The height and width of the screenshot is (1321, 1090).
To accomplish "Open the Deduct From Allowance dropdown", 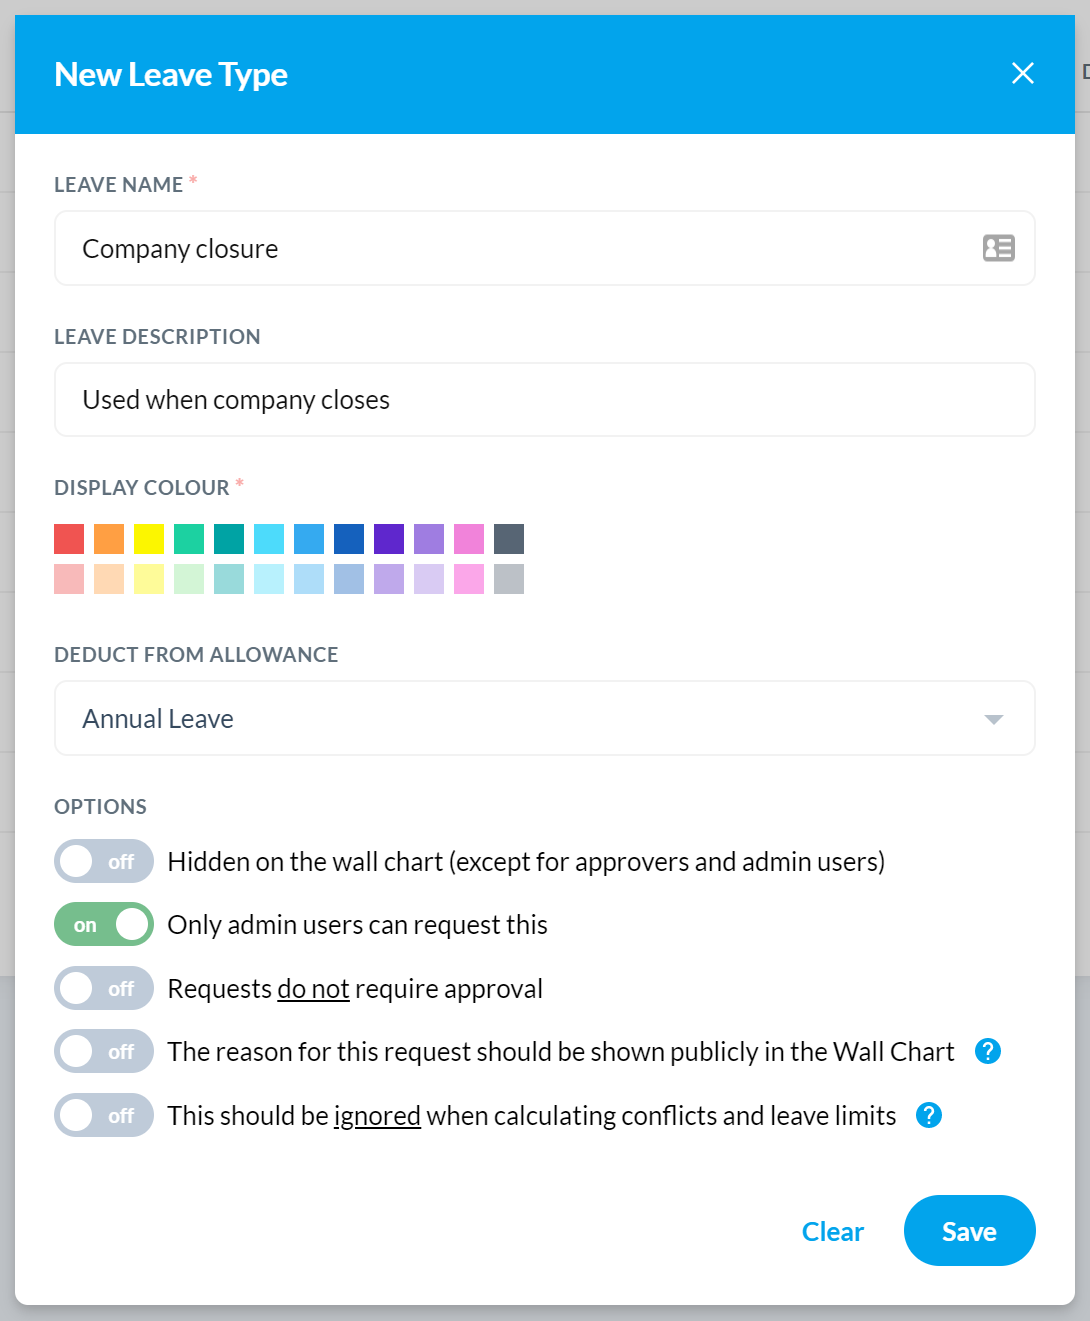I will pos(545,718).
